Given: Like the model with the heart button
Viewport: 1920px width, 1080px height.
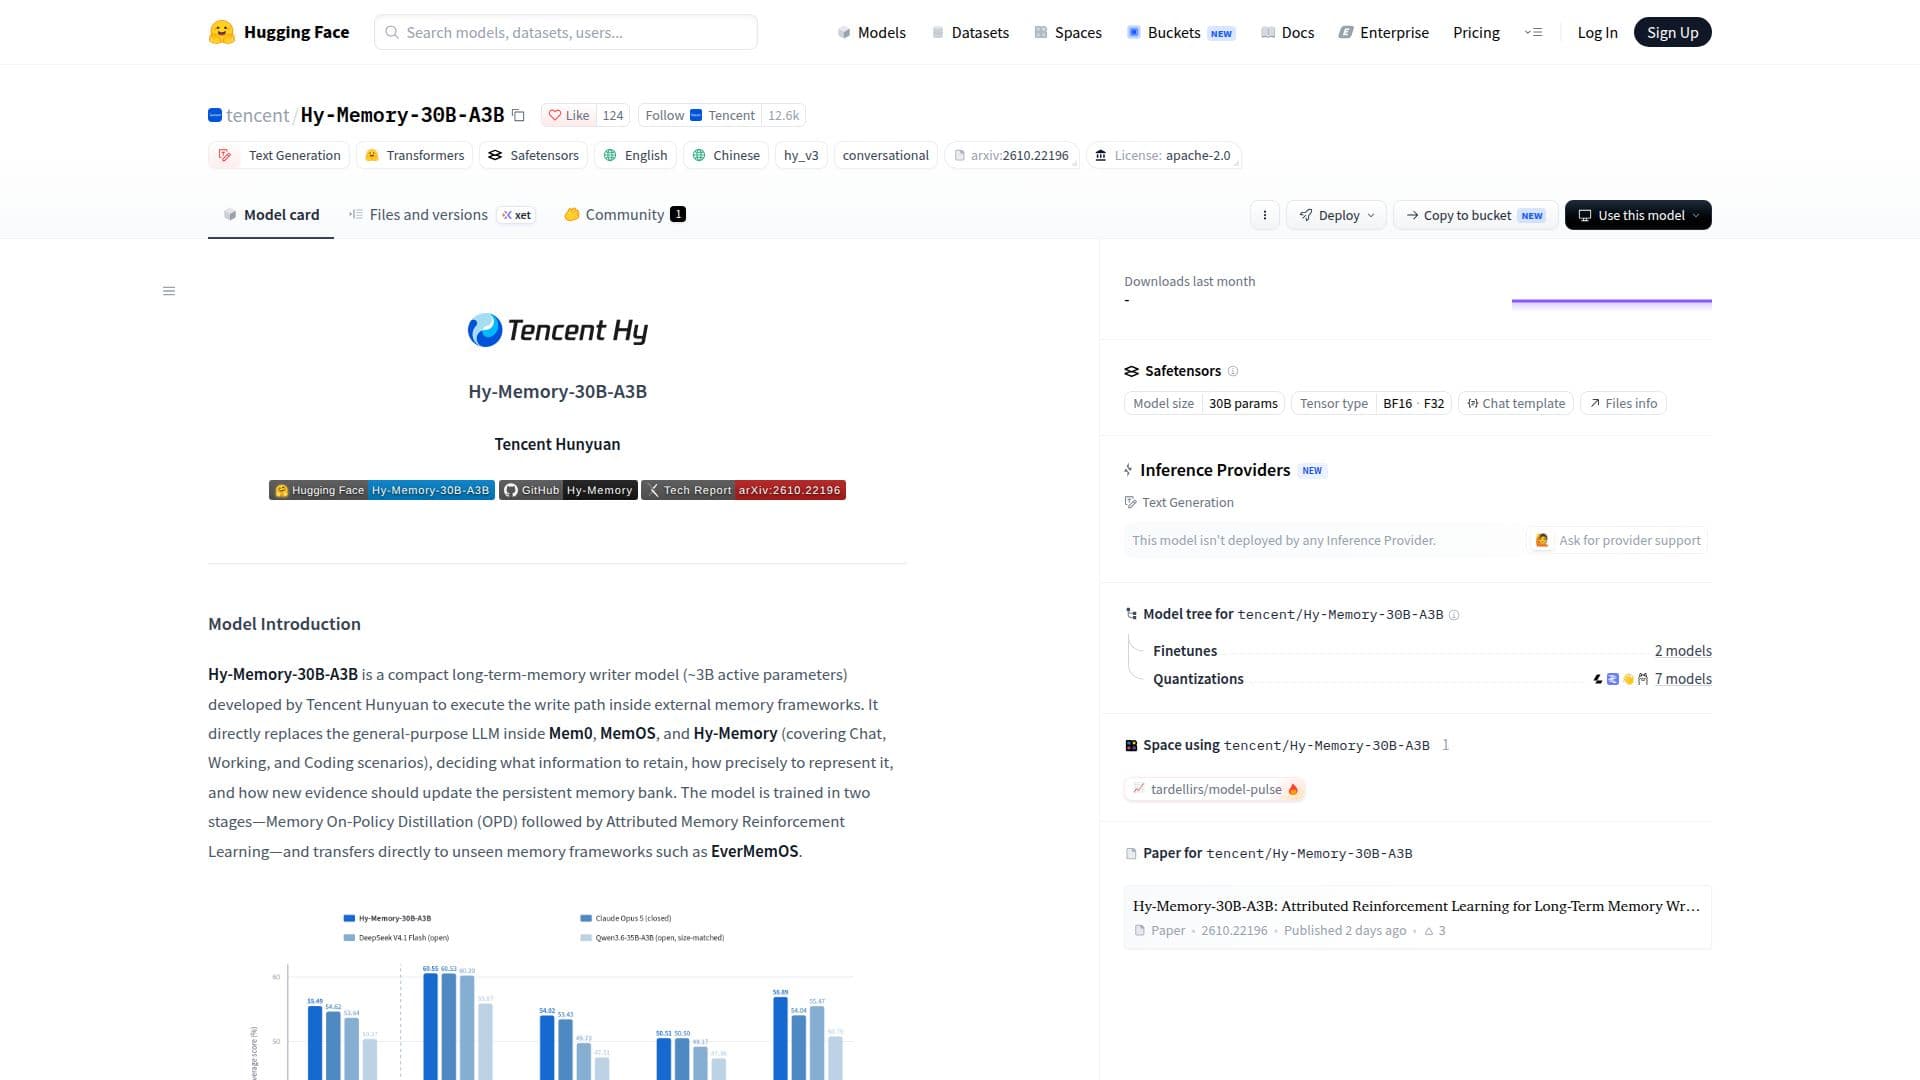Looking at the screenshot, I should coord(569,115).
